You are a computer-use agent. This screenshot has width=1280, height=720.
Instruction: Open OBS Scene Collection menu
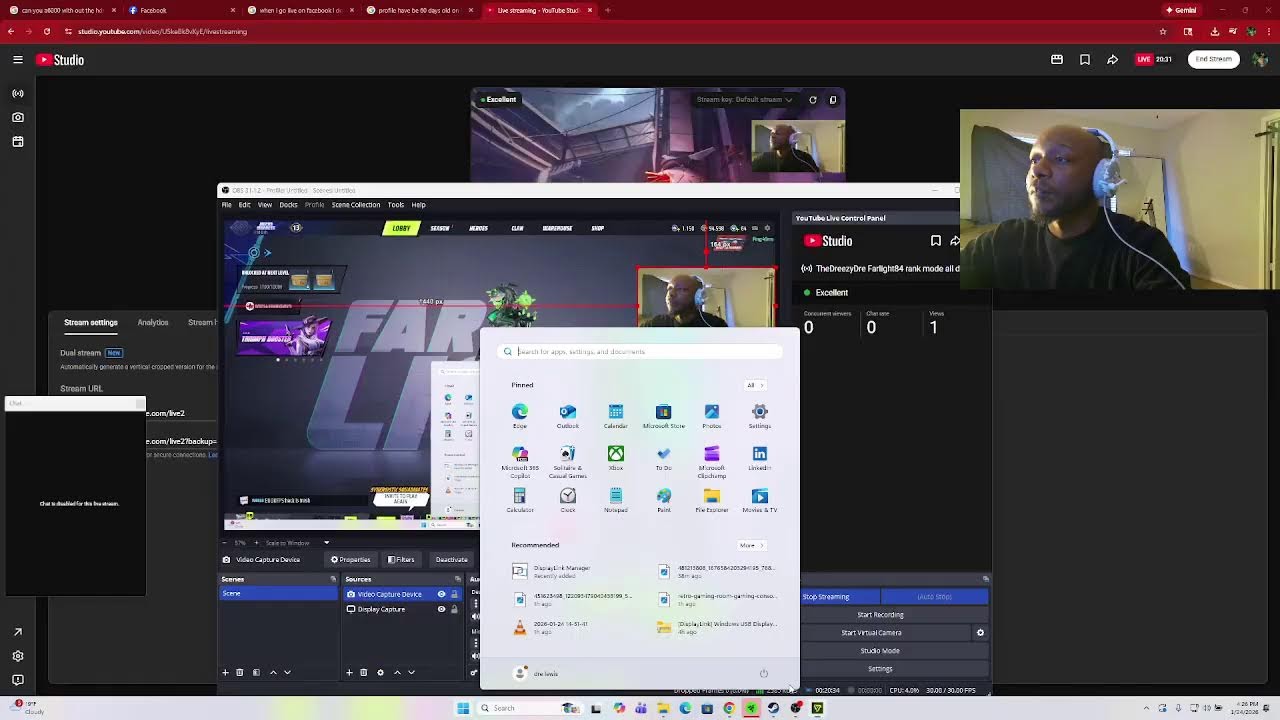[356, 205]
